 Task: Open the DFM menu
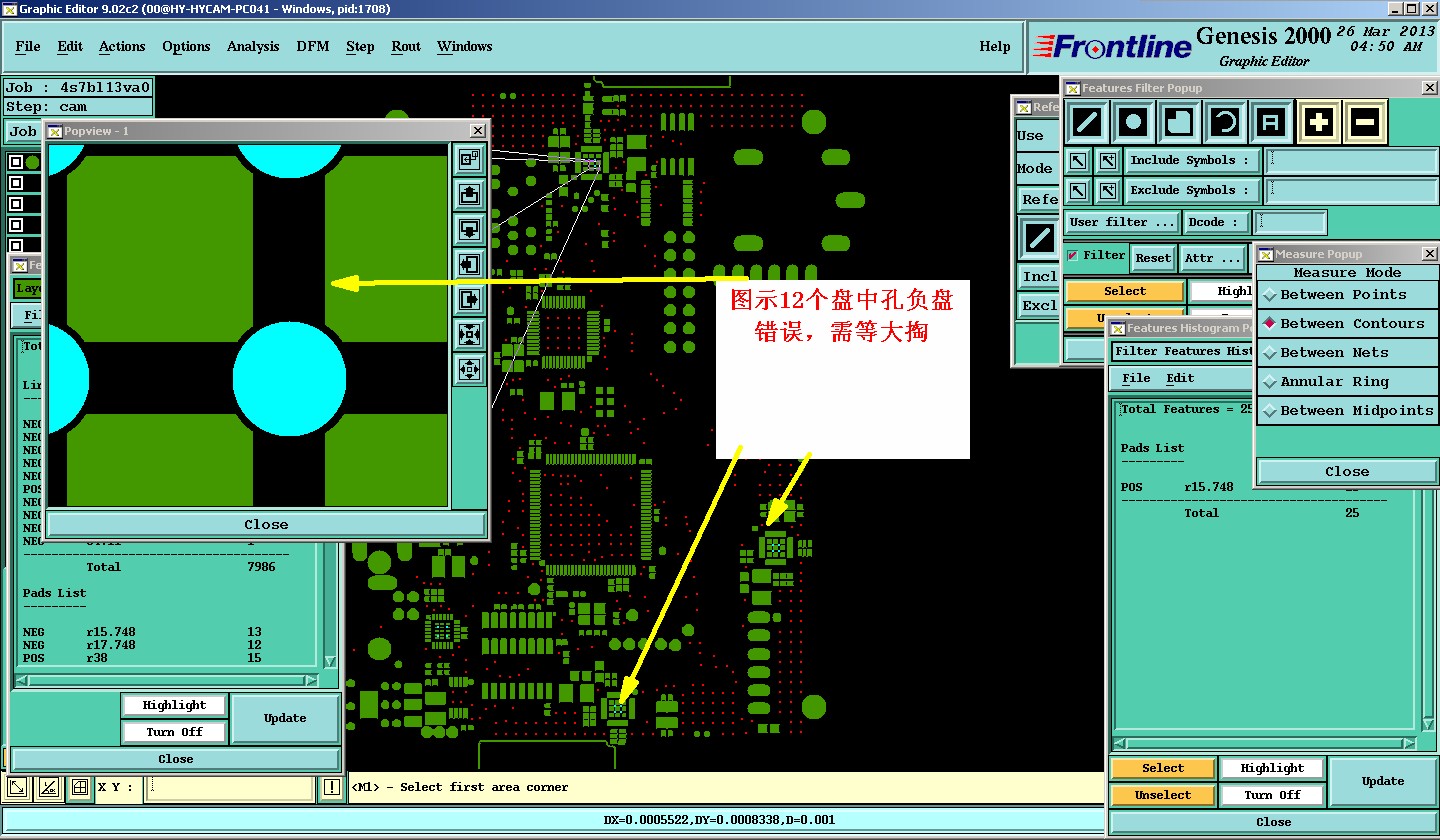313,47
